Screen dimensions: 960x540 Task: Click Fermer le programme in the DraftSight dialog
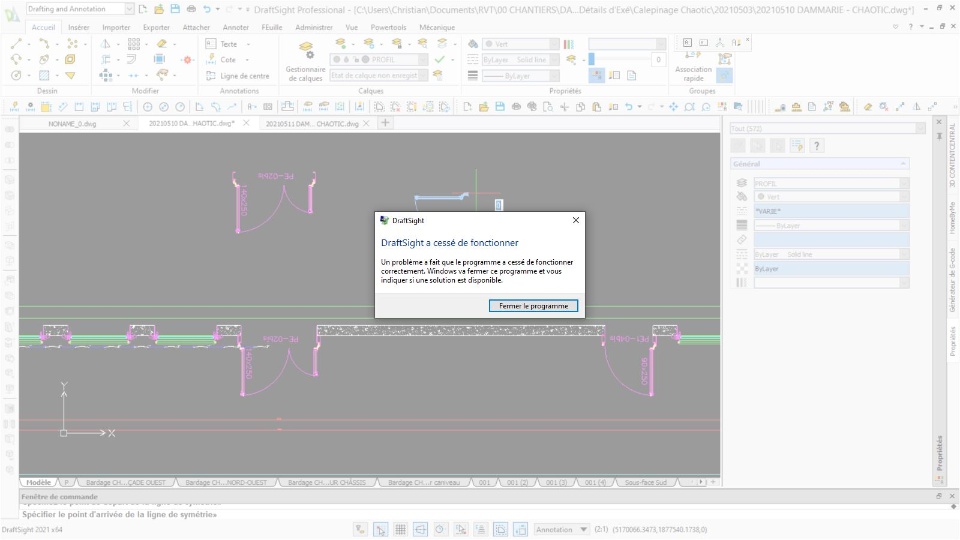[x=533, y=306]
